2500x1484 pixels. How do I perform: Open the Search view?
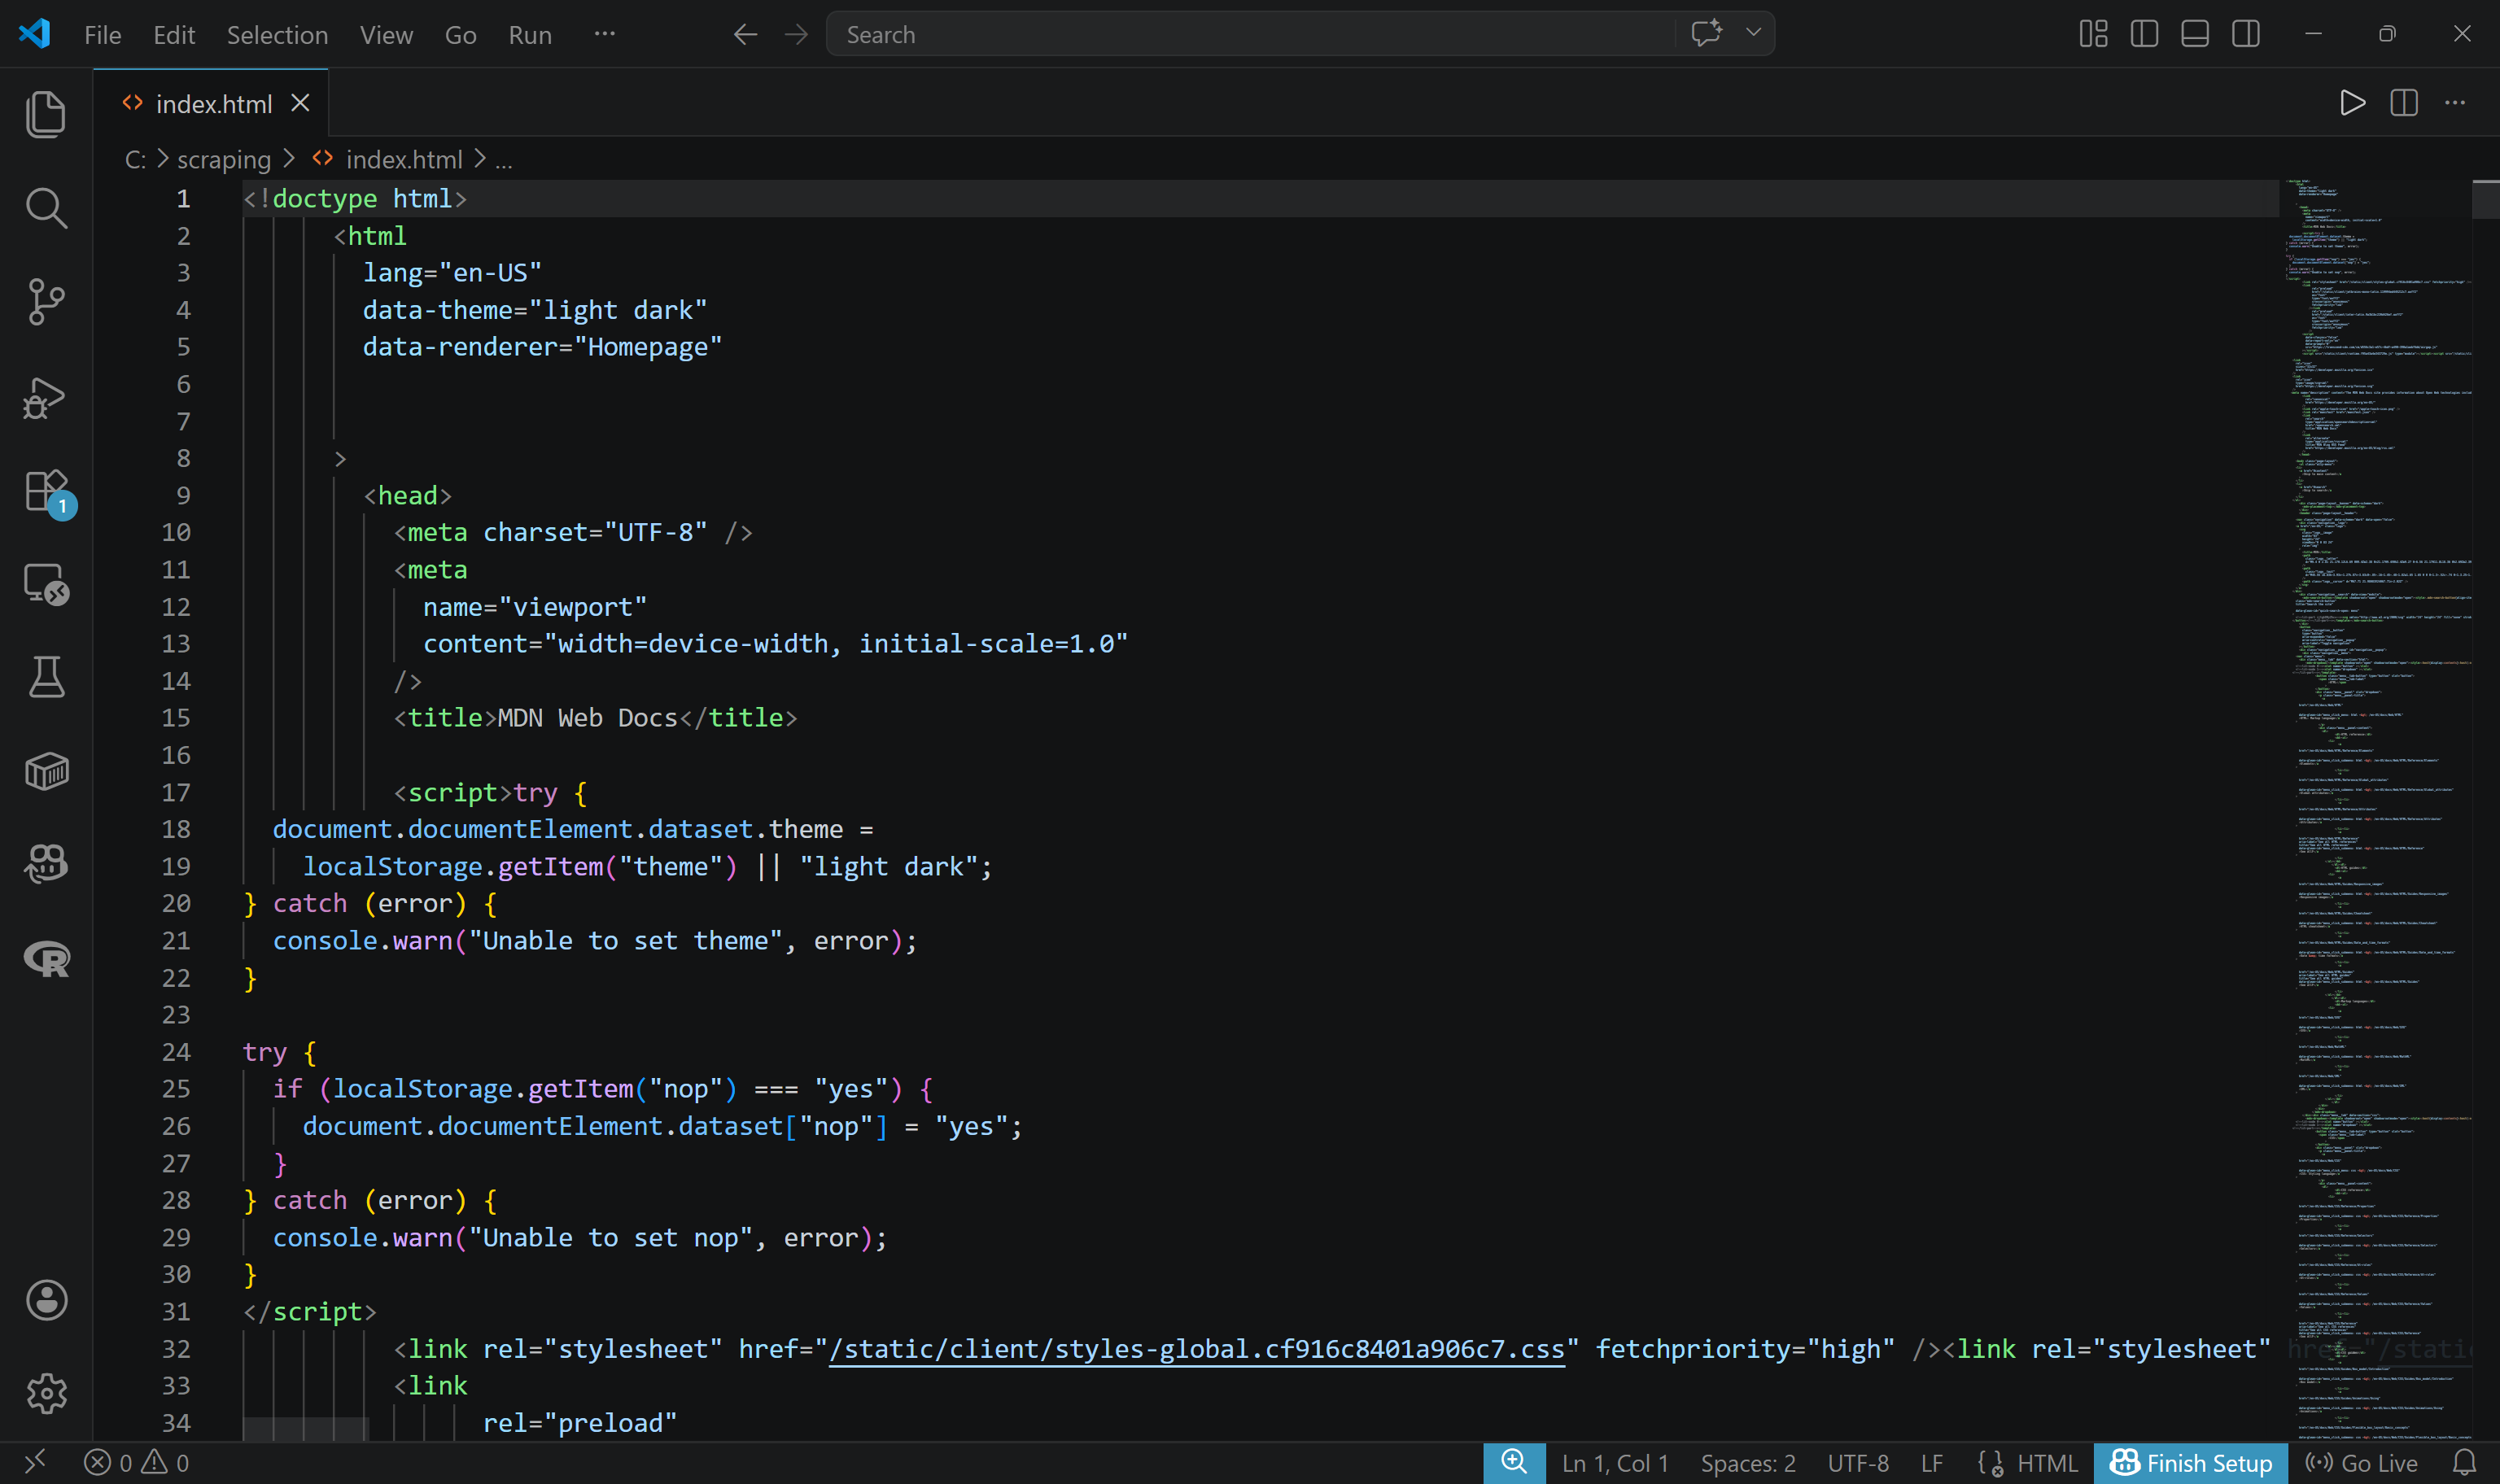coord(47,208)
